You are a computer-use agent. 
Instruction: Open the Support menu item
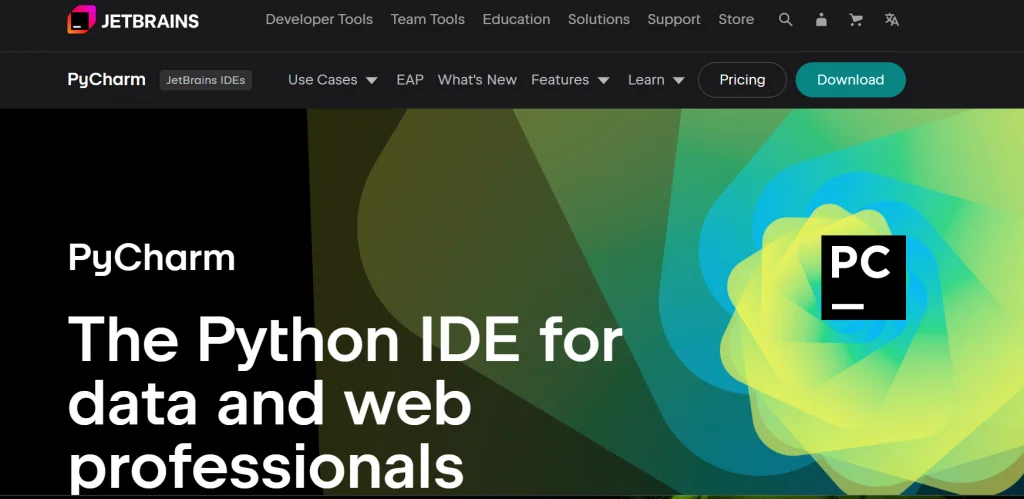point(674,20)
